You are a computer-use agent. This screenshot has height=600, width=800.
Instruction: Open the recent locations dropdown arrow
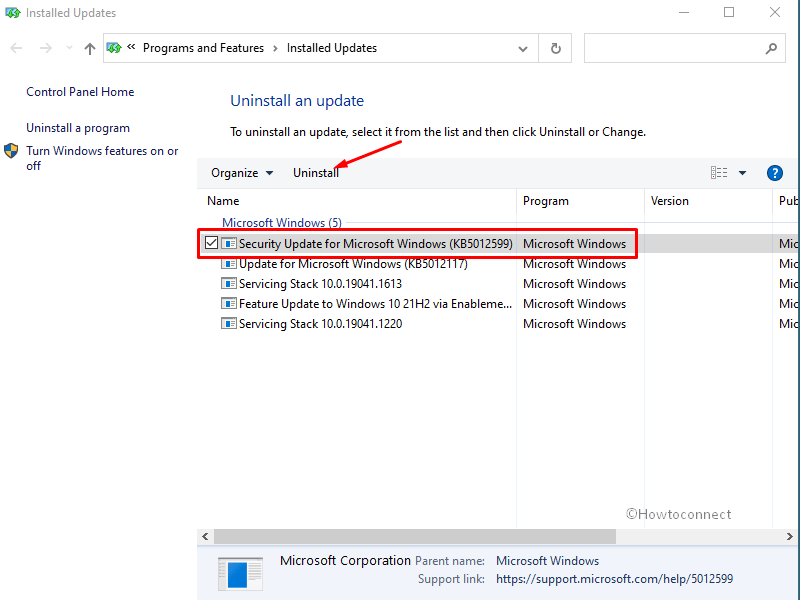tap(69, 48)
